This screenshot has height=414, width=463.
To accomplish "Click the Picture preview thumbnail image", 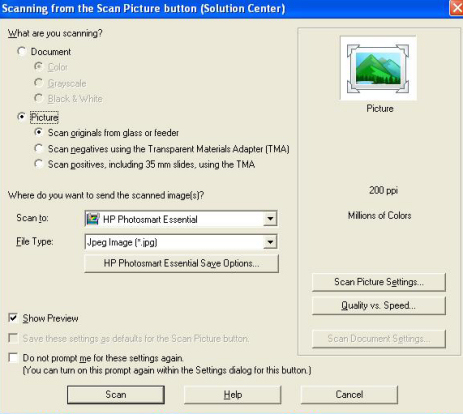I will [x=378, y=69].
